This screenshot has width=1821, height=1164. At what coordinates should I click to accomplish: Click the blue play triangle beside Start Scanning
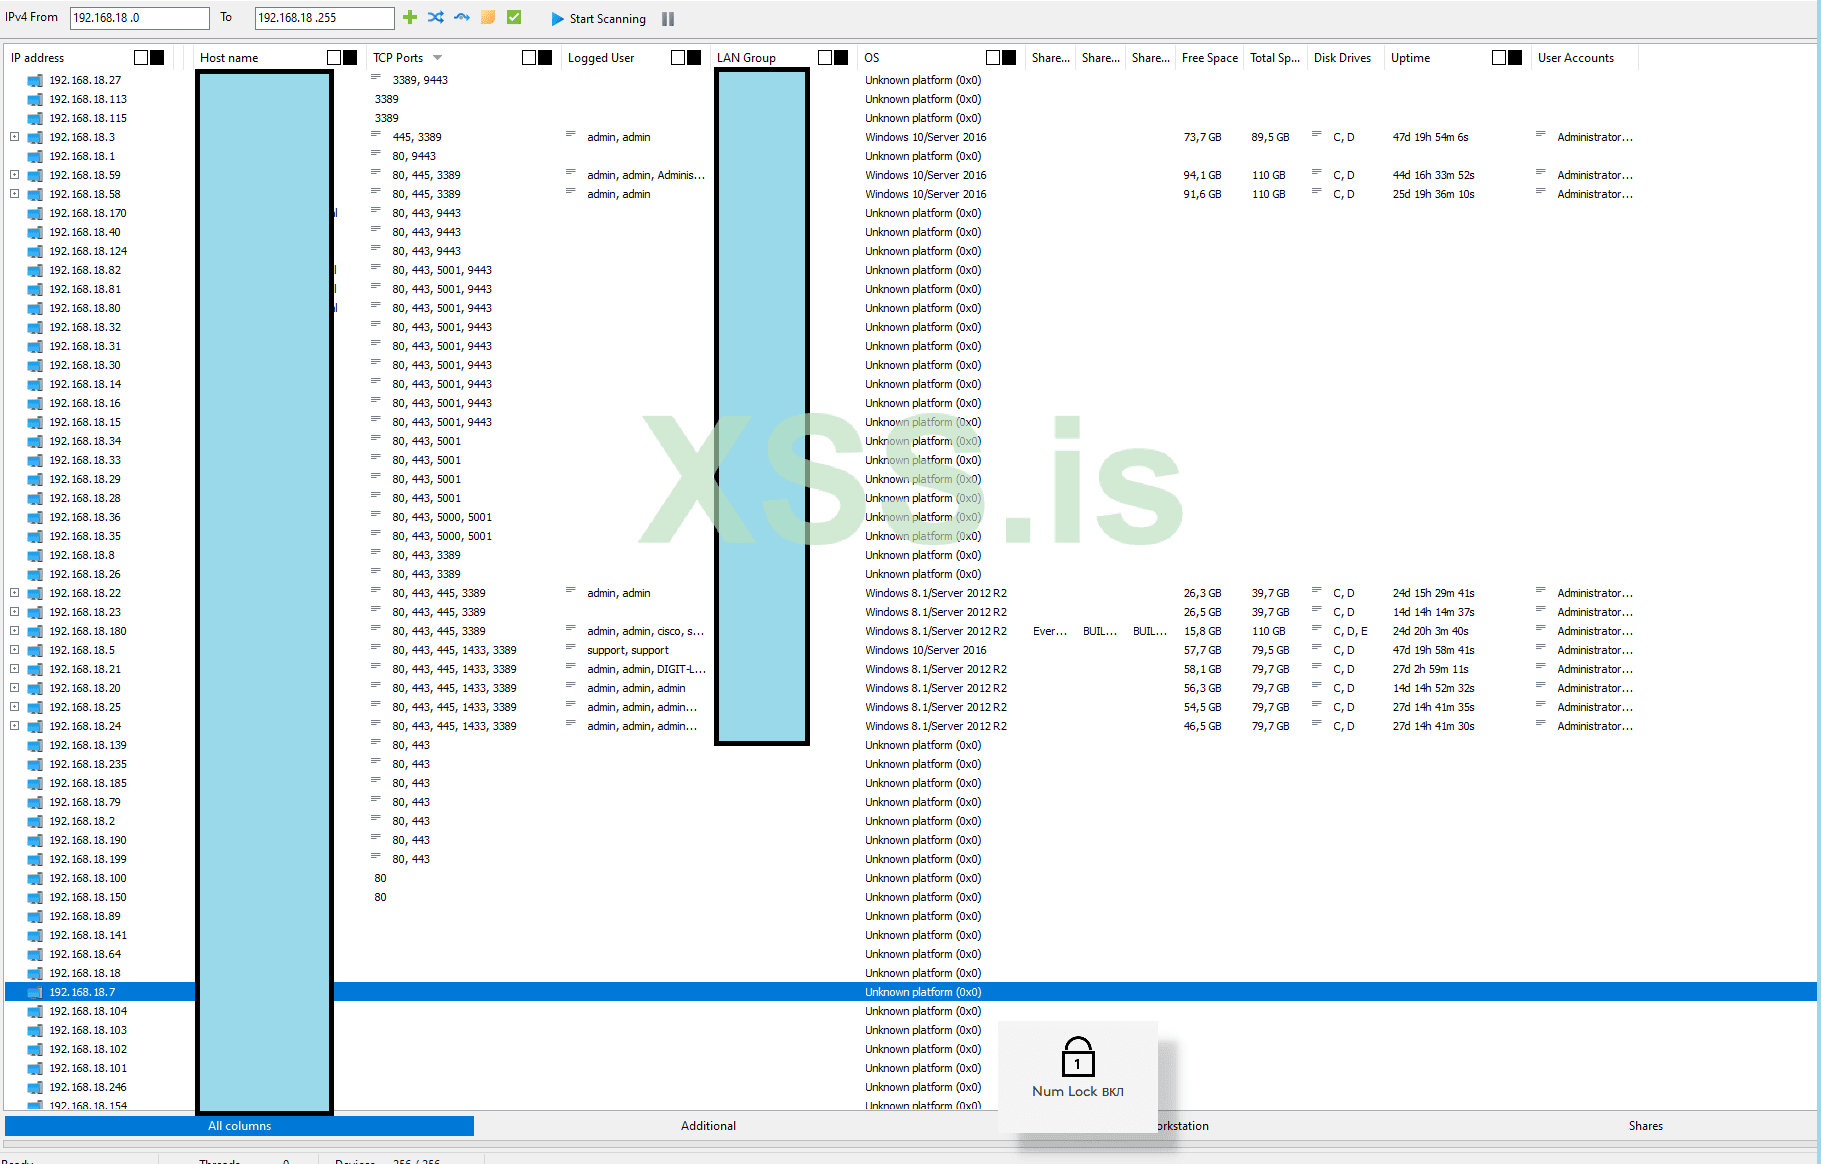[558, 19]
